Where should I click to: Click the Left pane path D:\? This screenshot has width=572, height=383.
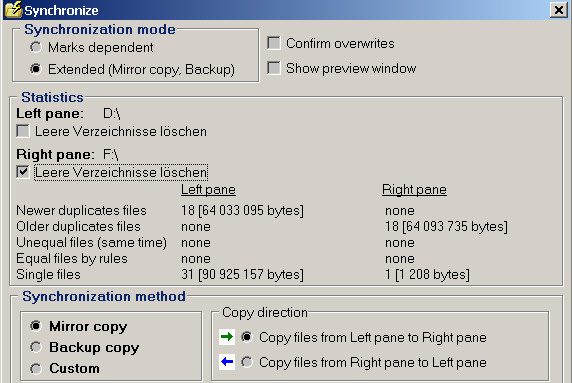coord(112,113)
